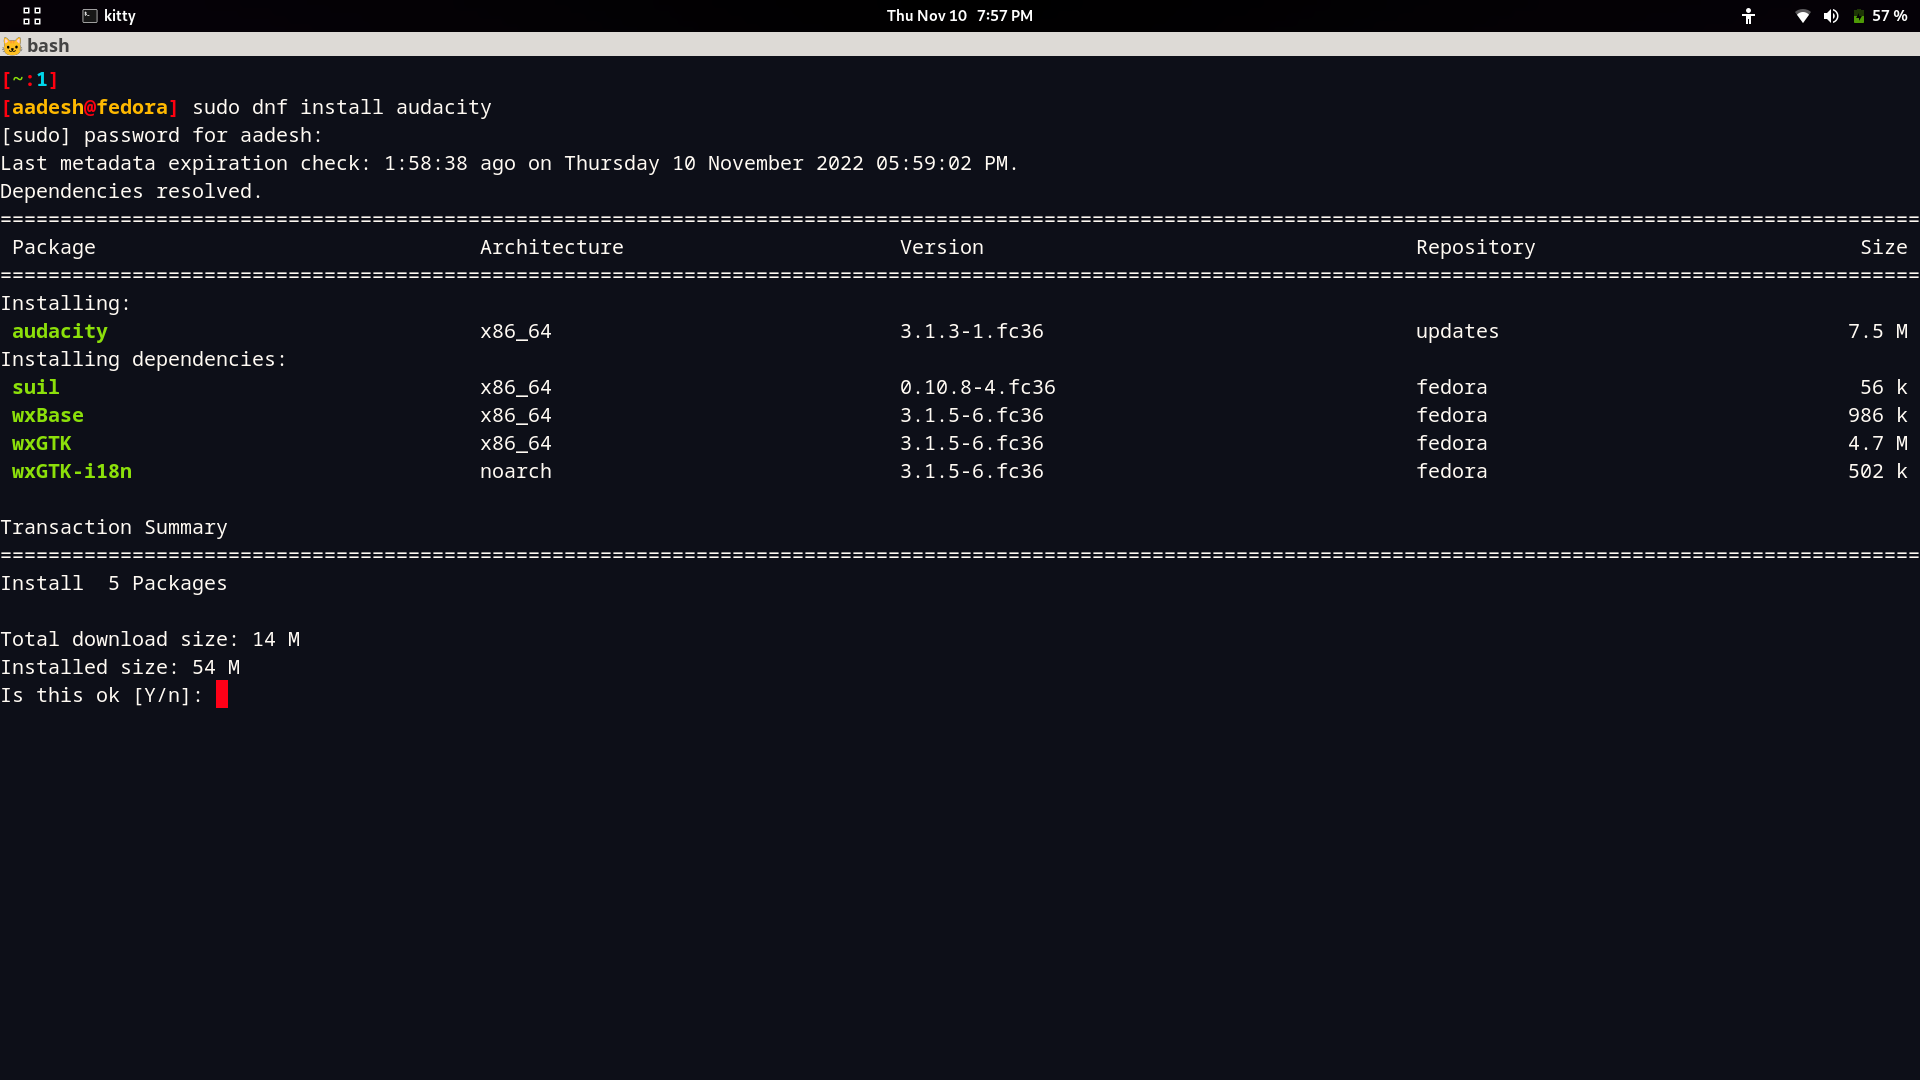The width and height of the screenshot is (1920, 1080).
Task: Click the cat emoji in title bar
Action: [x=12, y=46]
